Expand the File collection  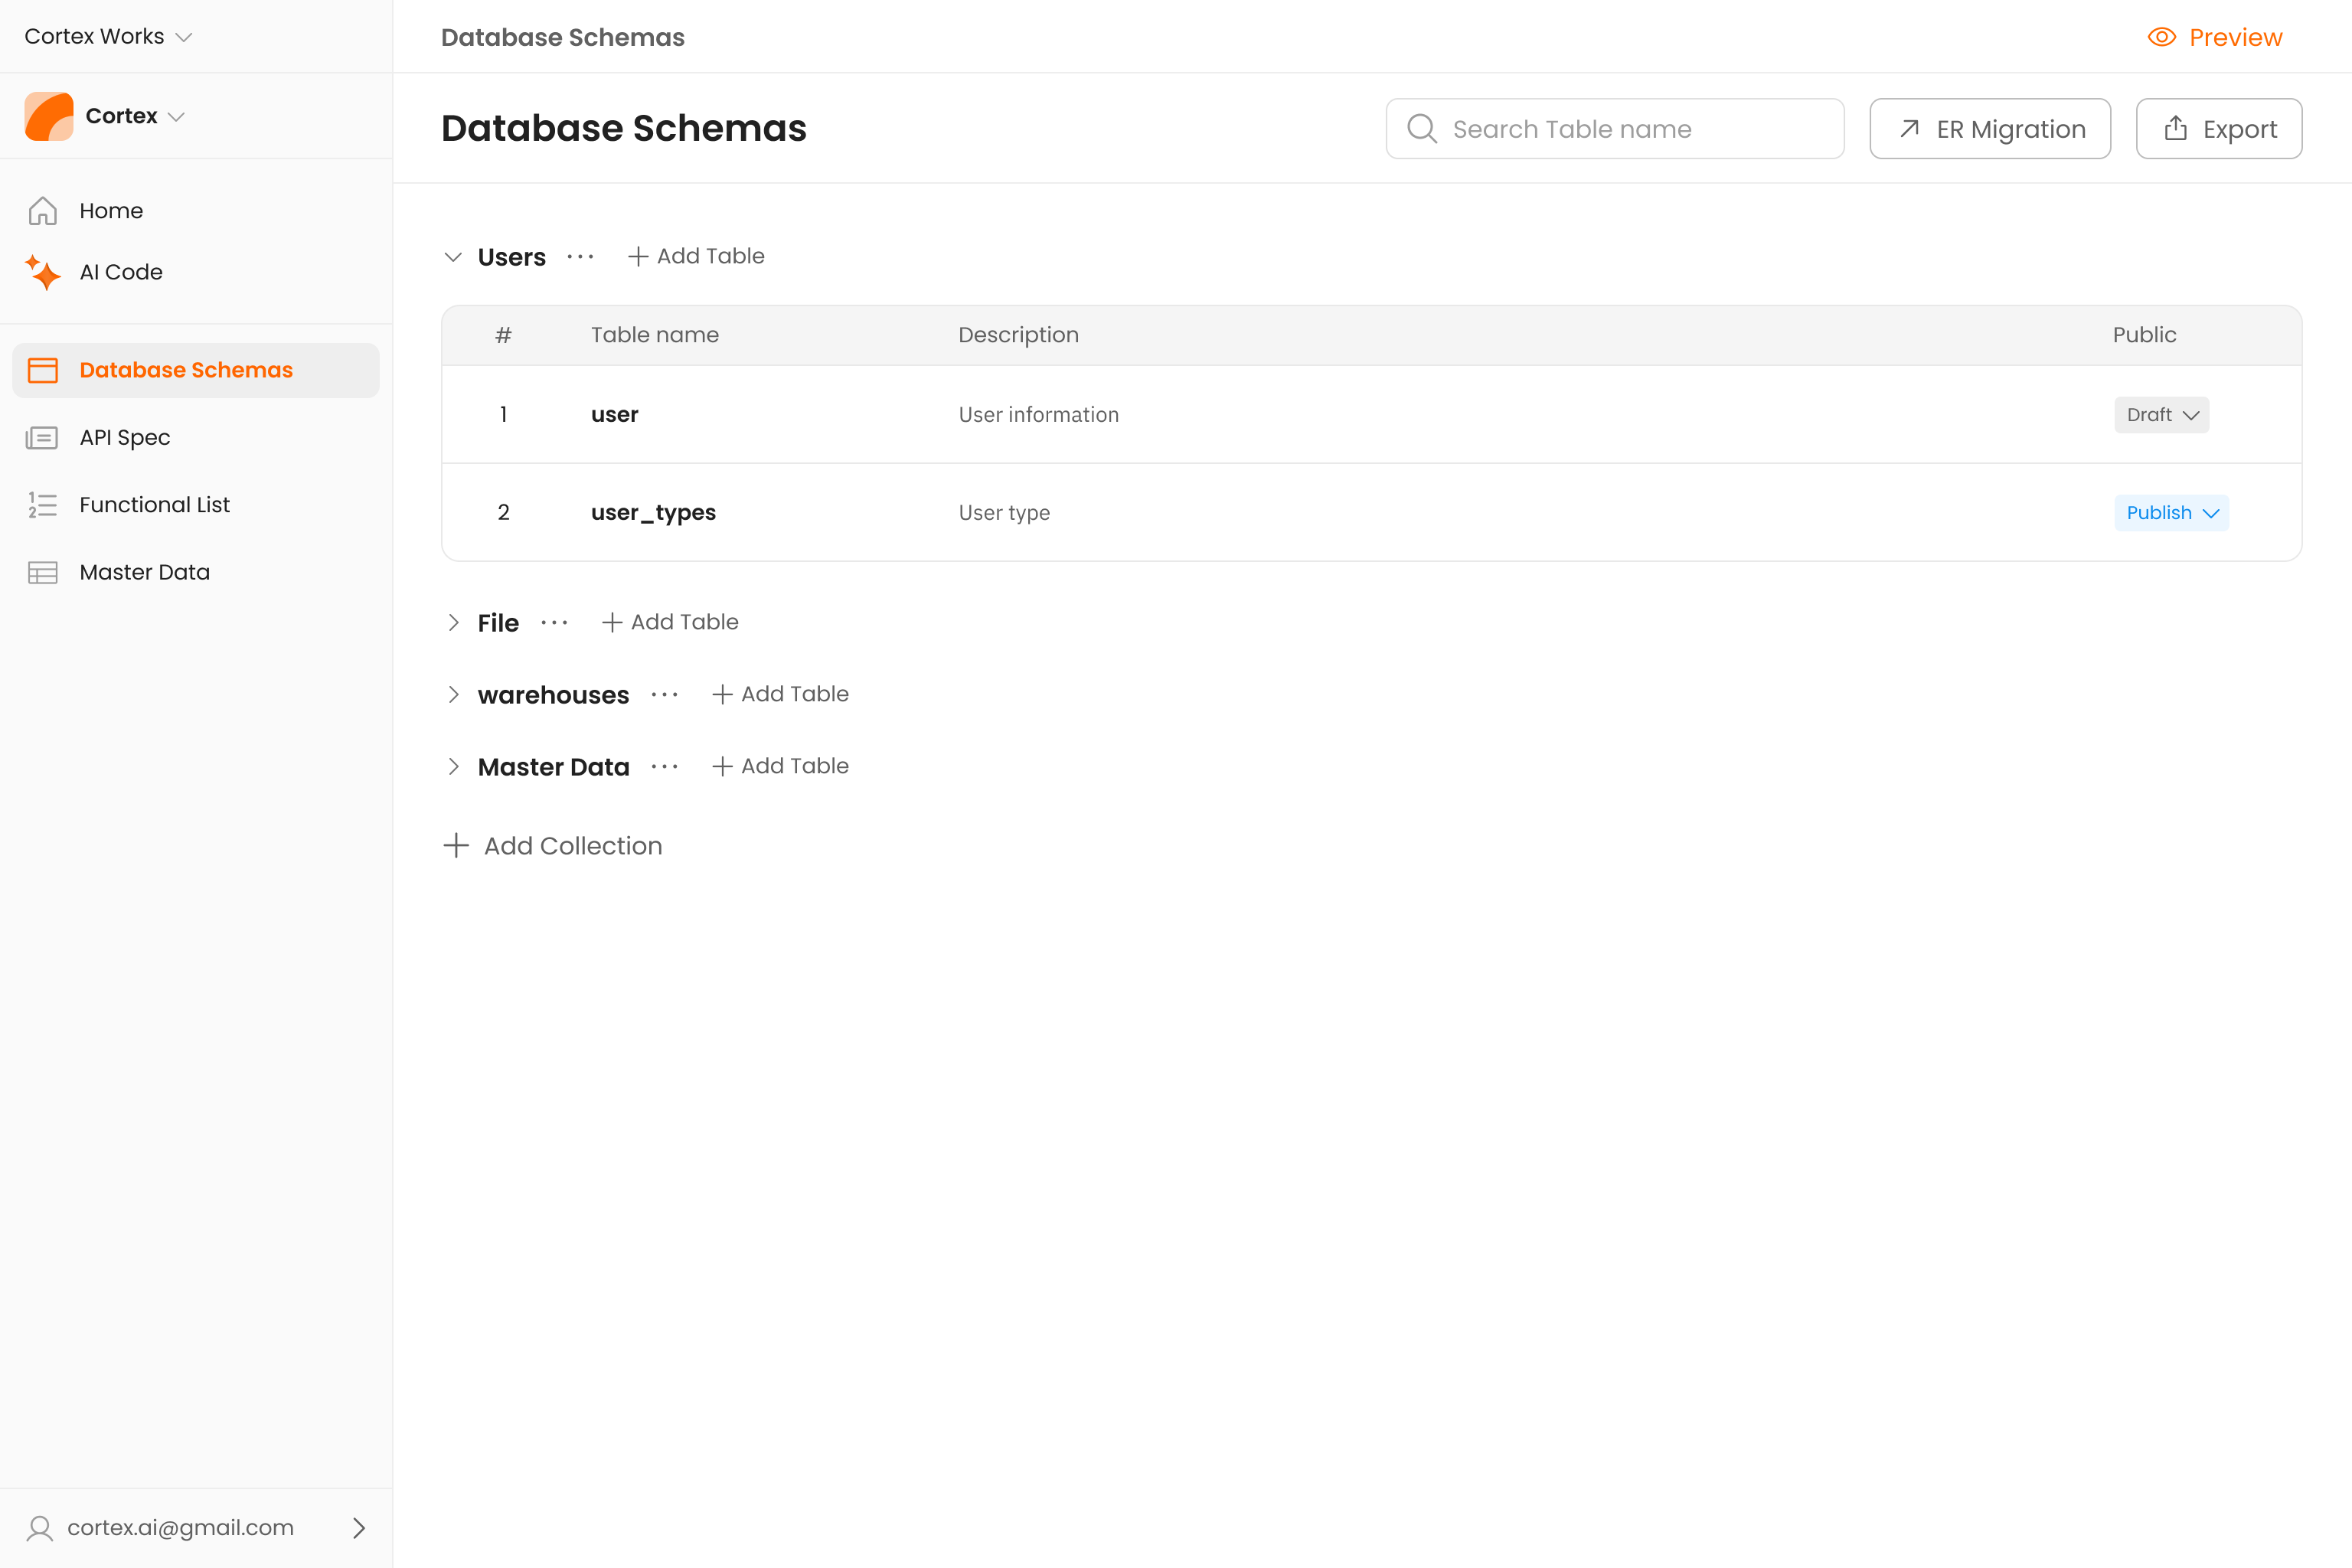tap(453, 623)
